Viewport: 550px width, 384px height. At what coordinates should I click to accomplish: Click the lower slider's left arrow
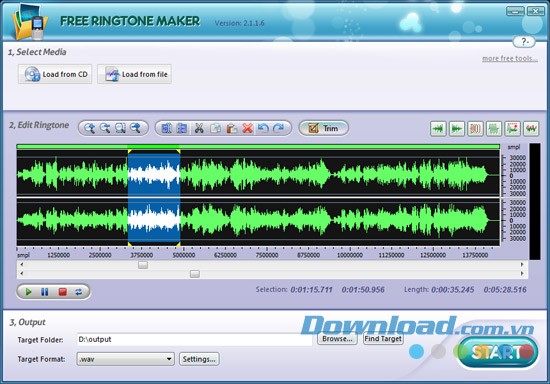click(22, 274)
